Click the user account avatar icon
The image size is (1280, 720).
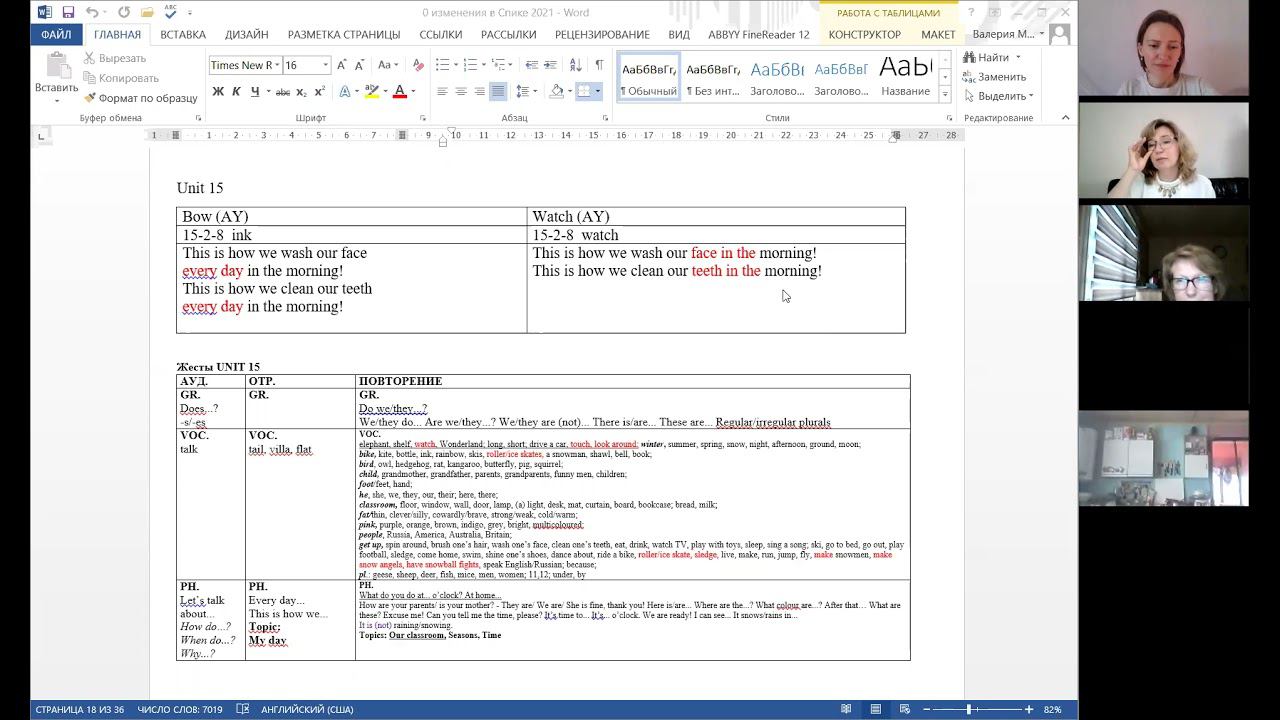(x=1059, y=34)
